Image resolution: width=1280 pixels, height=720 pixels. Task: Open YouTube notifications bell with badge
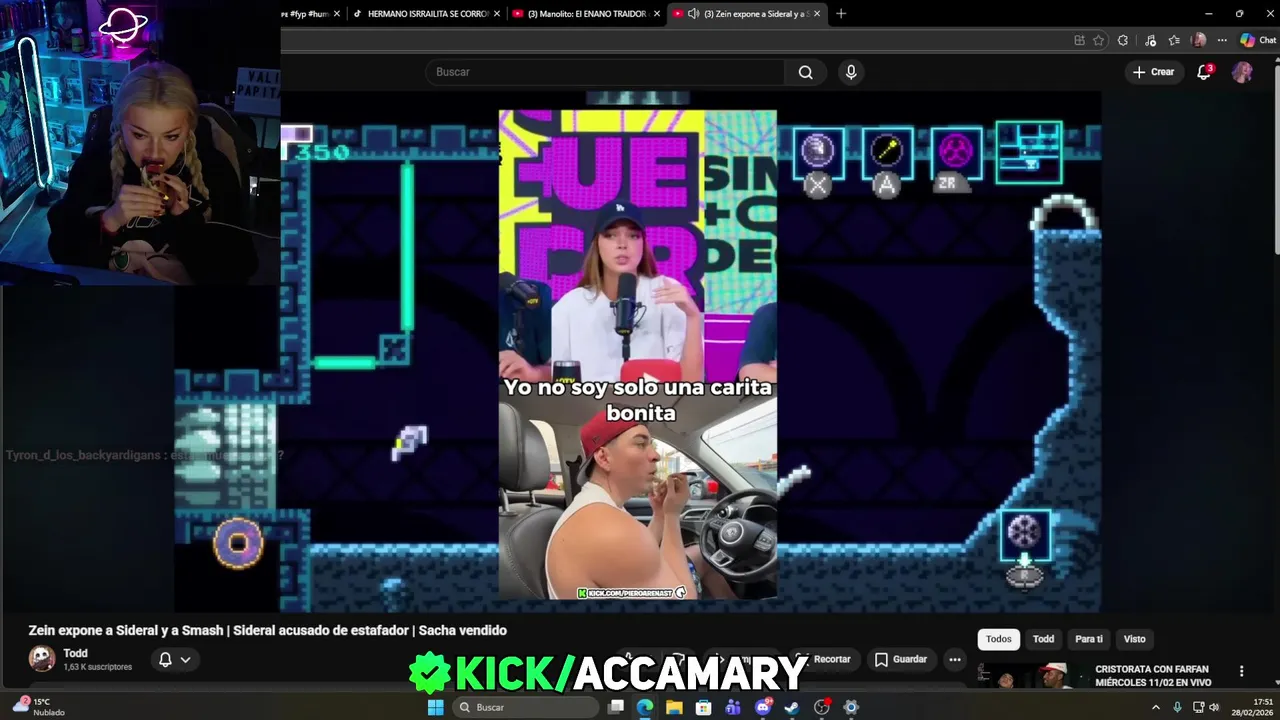[x=1205, y=72]
